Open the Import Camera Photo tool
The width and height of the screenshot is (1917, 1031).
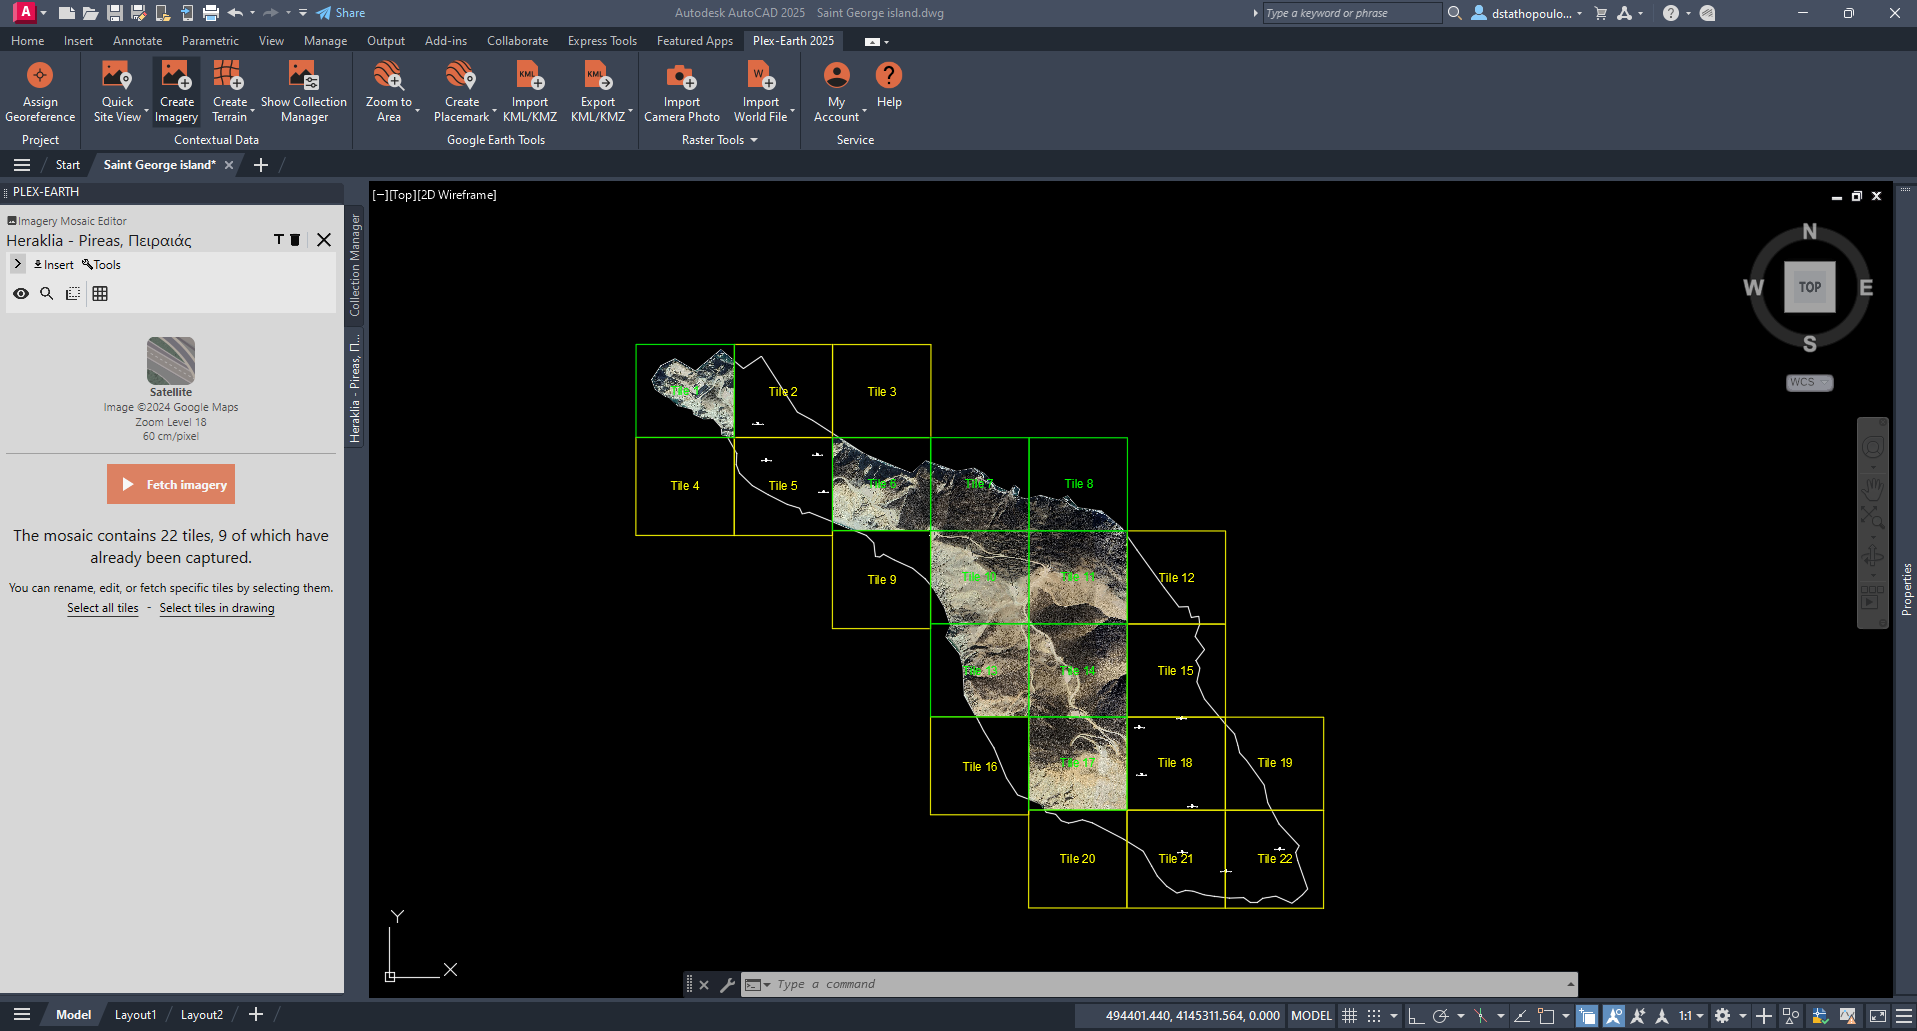pos(682,92)
